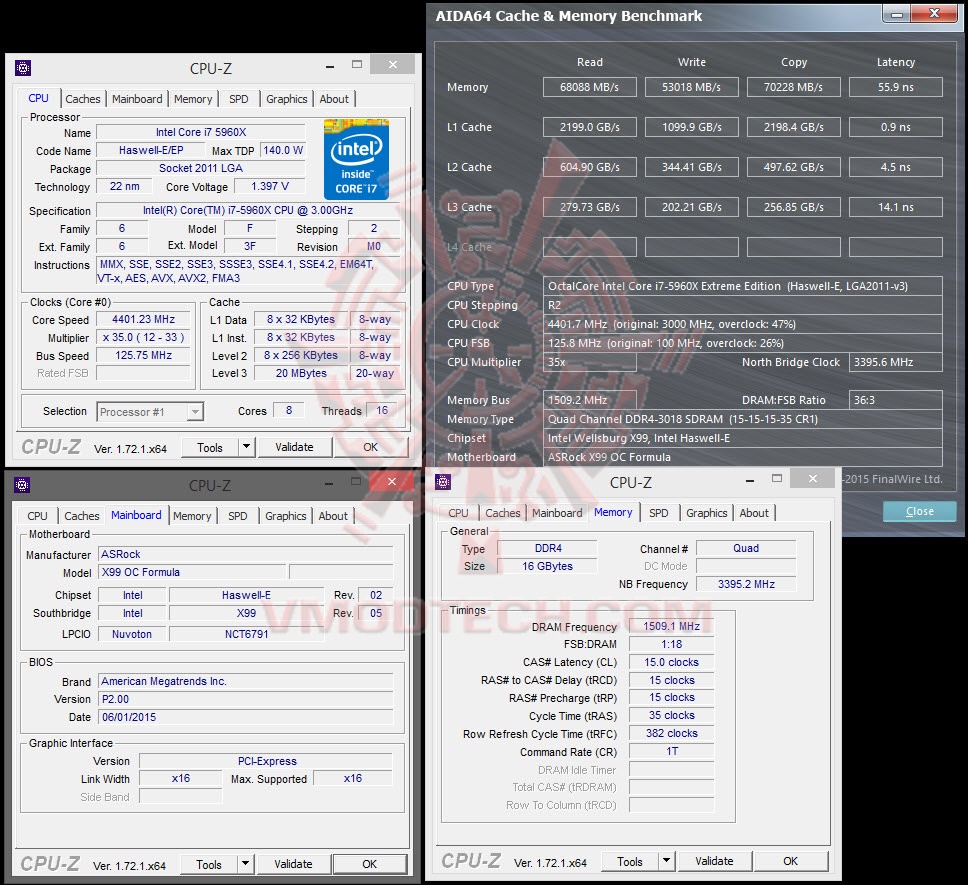Viewport: 968px width, 885px height.
Task: Click North Bridge Clock 3395.6 MHz value
Action: 896,362
